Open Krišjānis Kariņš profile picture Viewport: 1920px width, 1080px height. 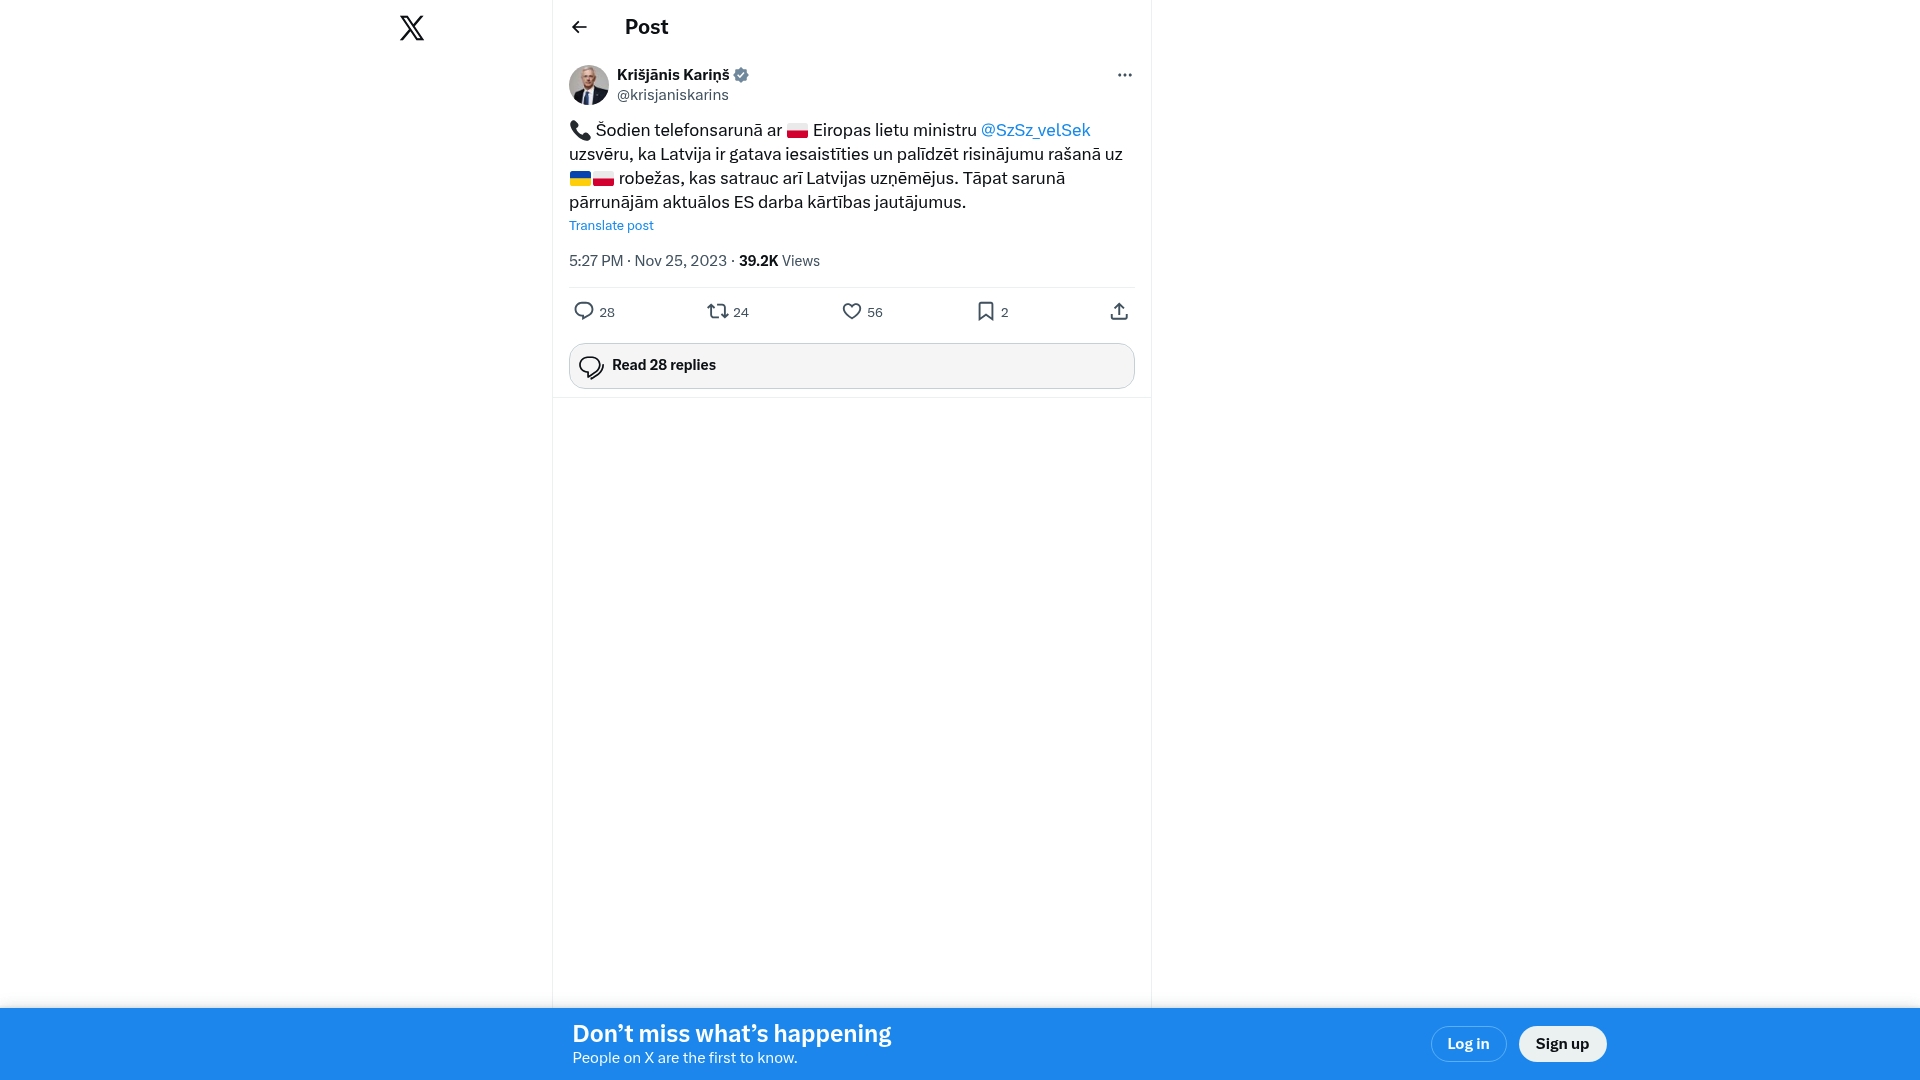pyautogui.click(x=589, y=85)
